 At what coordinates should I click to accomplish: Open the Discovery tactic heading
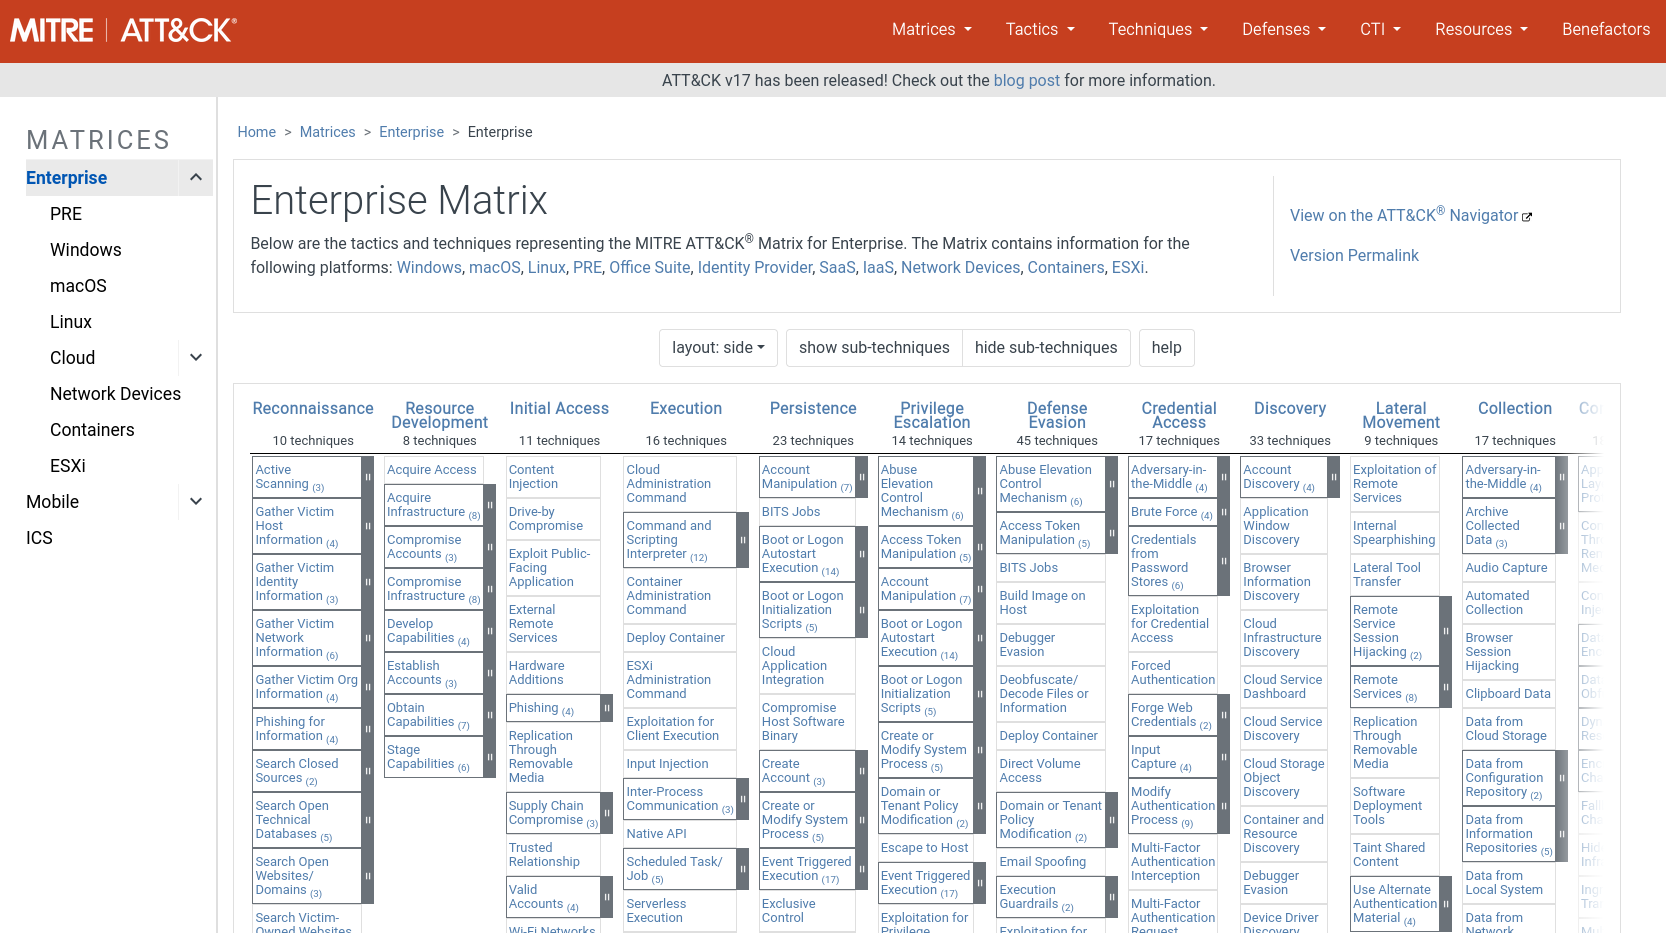pyautogui.click(x=1290, y=409)
